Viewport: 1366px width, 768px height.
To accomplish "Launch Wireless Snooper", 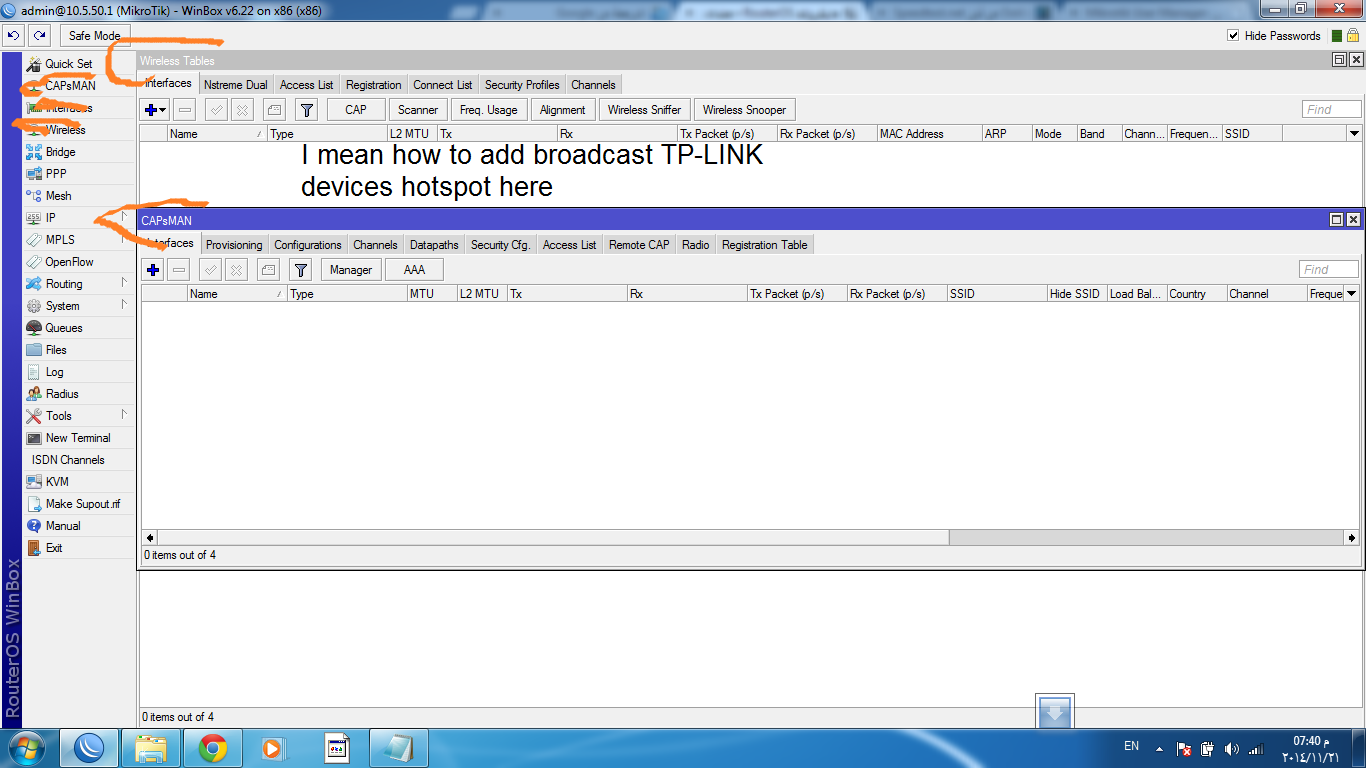I will pyautogui.click(x=744, y=110).
